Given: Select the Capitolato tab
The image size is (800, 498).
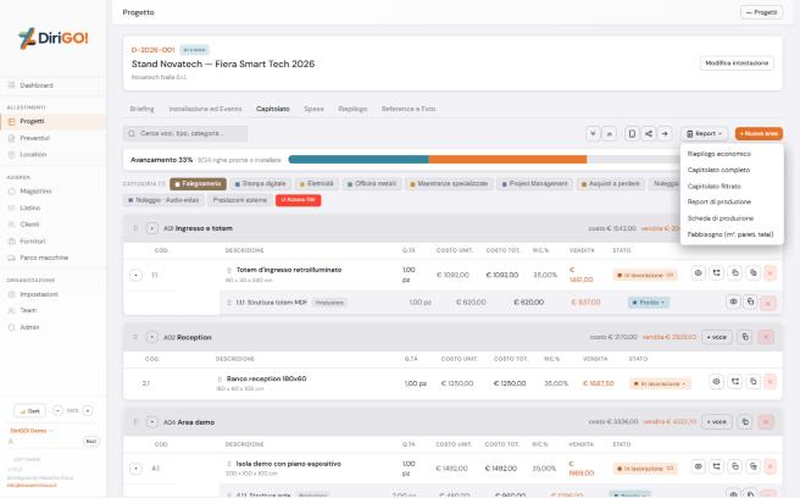Looking at the screenshot, I should tap(273, 109).
